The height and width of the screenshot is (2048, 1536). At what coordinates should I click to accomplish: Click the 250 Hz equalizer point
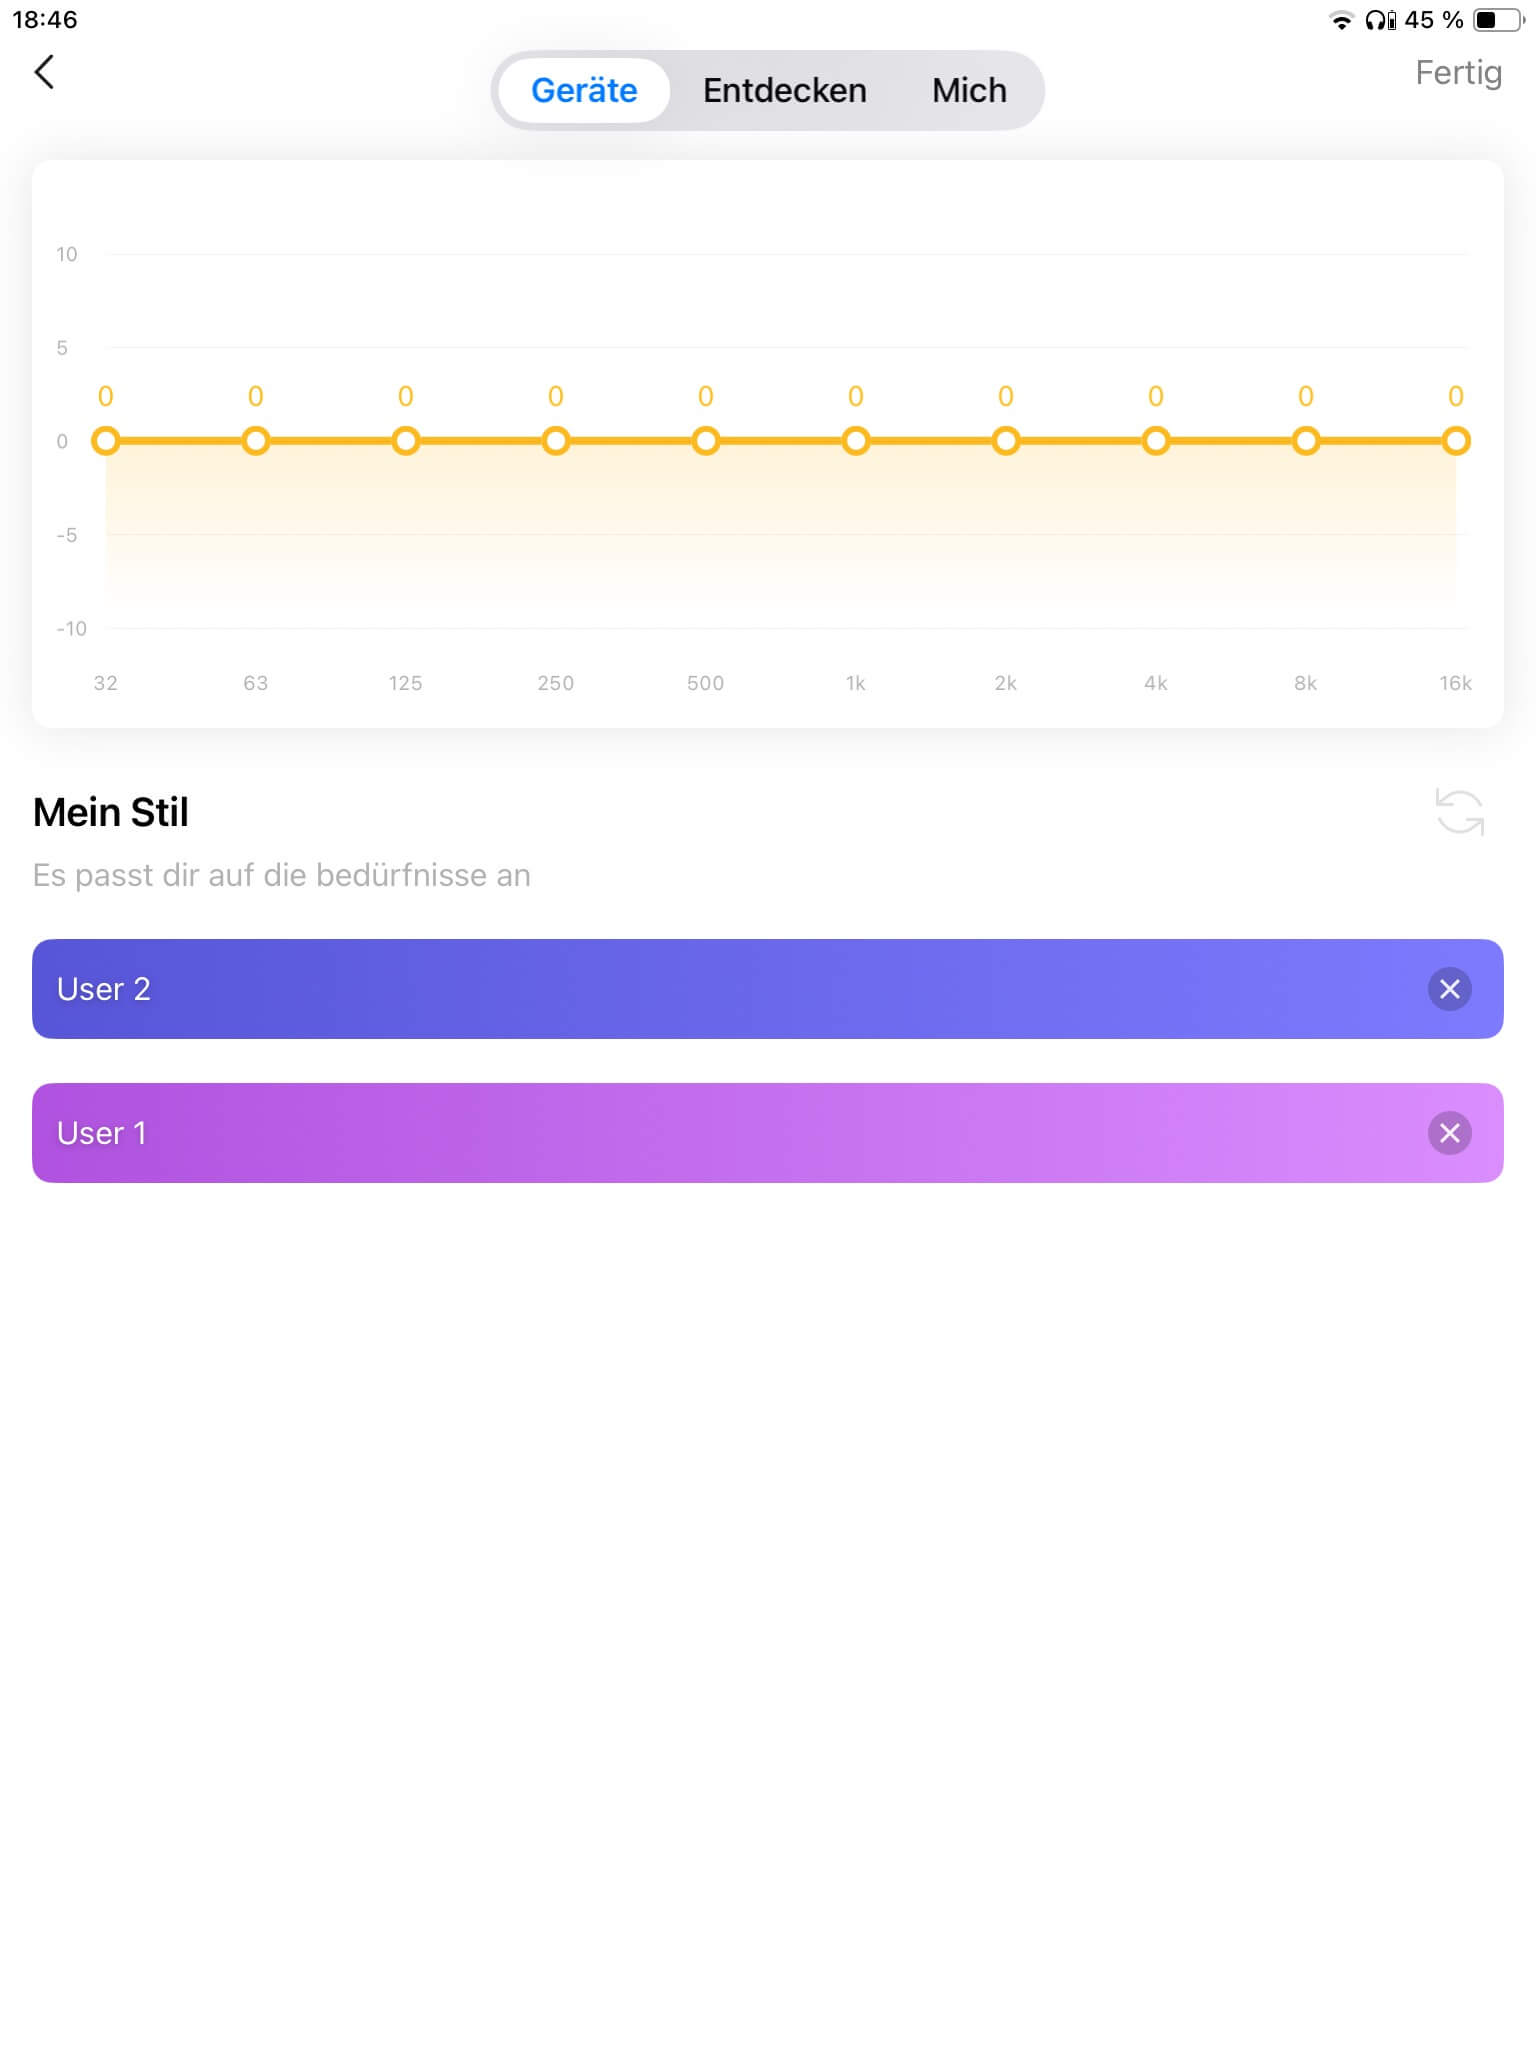[556, 441]
